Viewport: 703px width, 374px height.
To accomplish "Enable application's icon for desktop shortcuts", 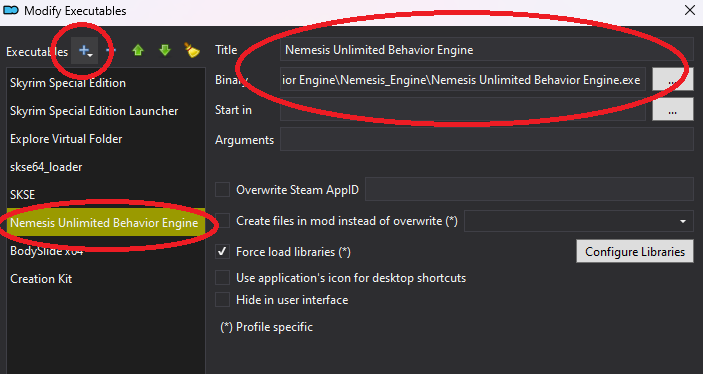I will click(222, 278).
